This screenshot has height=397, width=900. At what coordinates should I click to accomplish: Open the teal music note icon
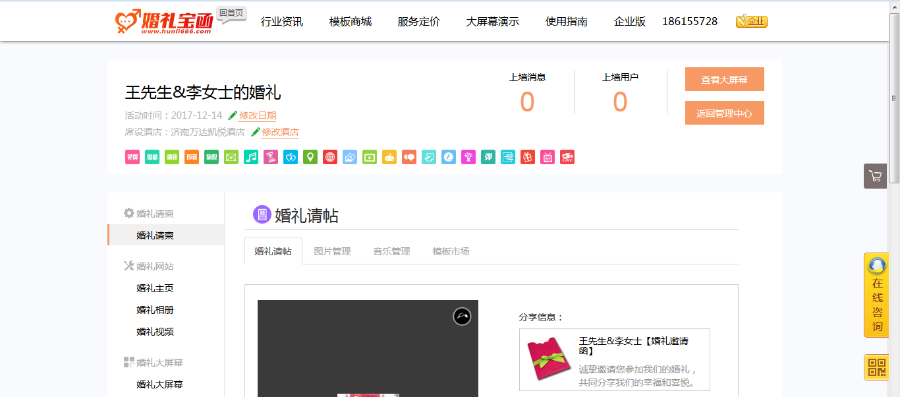tap(251, 157)
